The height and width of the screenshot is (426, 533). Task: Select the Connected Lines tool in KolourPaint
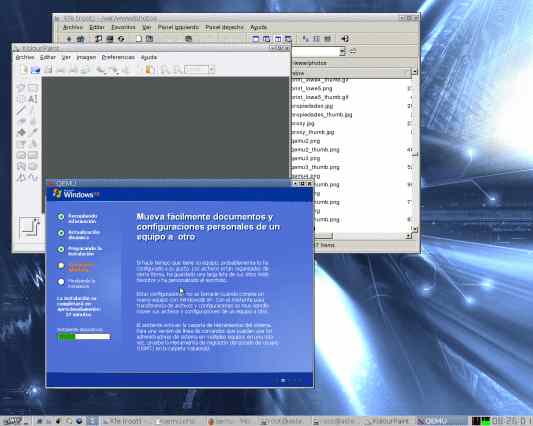21,177
